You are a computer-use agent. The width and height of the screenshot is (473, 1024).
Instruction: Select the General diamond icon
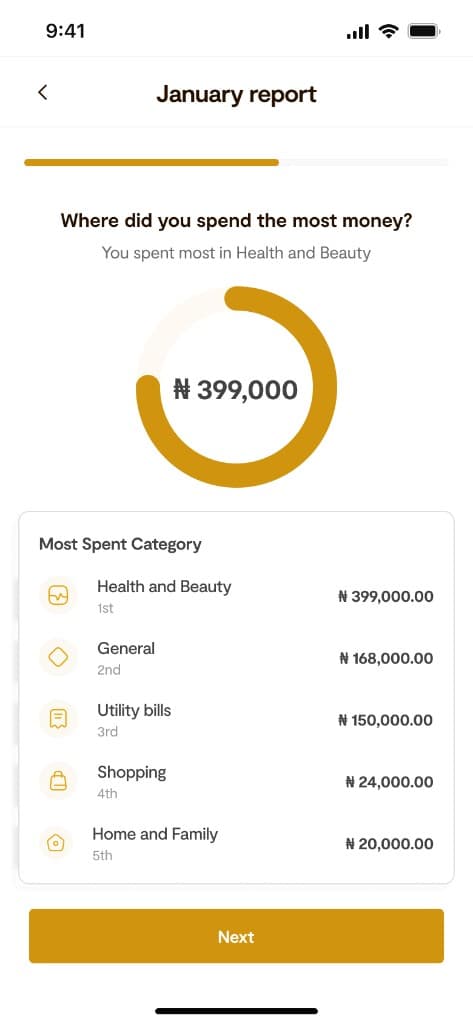tap(59, 658)
